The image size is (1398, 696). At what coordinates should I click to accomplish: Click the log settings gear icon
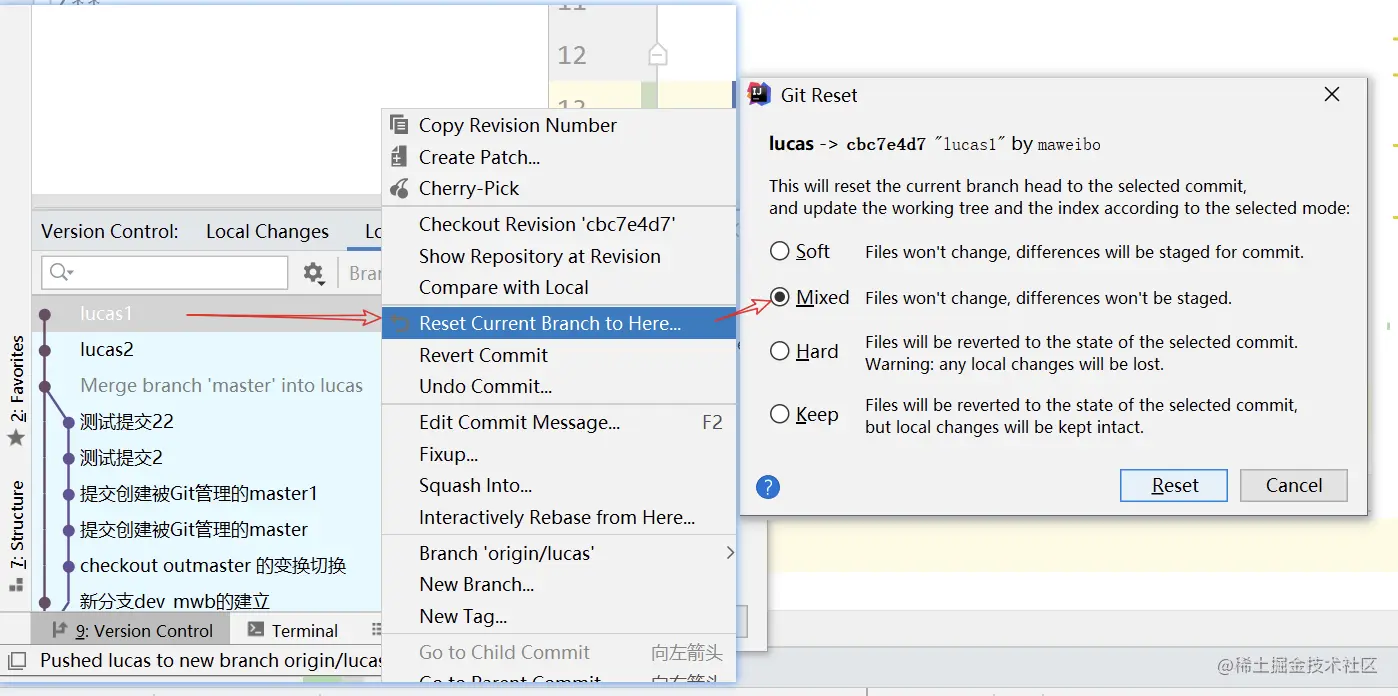314,273
